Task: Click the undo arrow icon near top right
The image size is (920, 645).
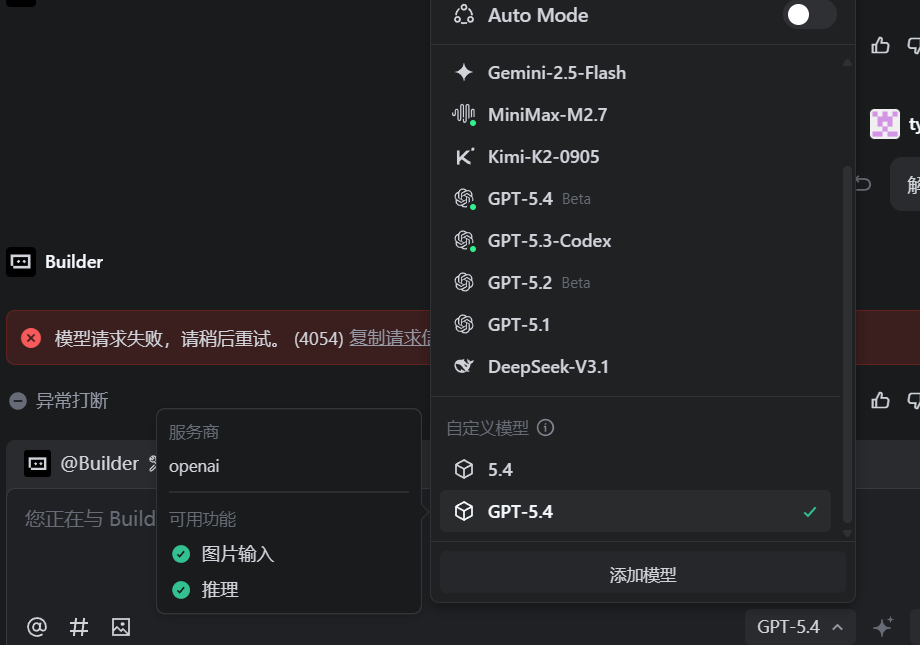Action: (863, 184)
